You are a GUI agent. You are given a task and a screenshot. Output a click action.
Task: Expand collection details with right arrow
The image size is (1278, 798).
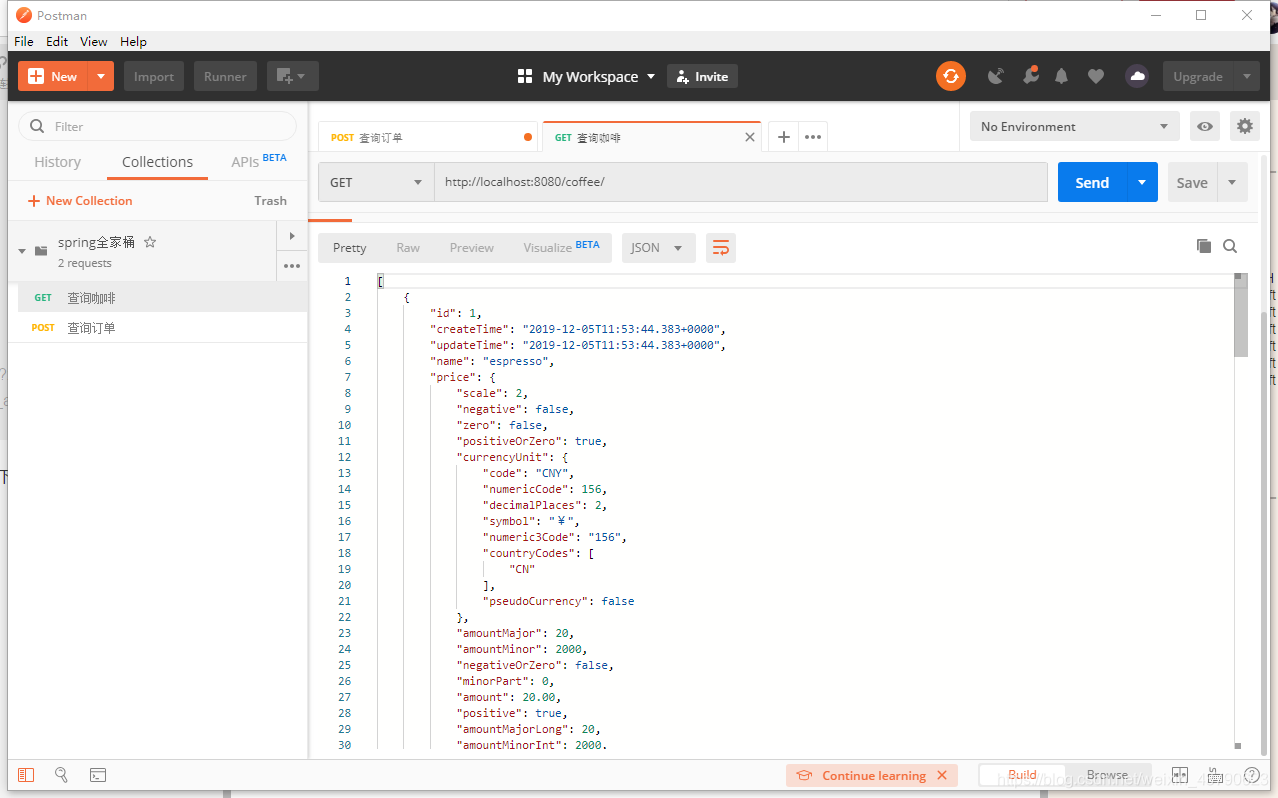pos(292,236)
